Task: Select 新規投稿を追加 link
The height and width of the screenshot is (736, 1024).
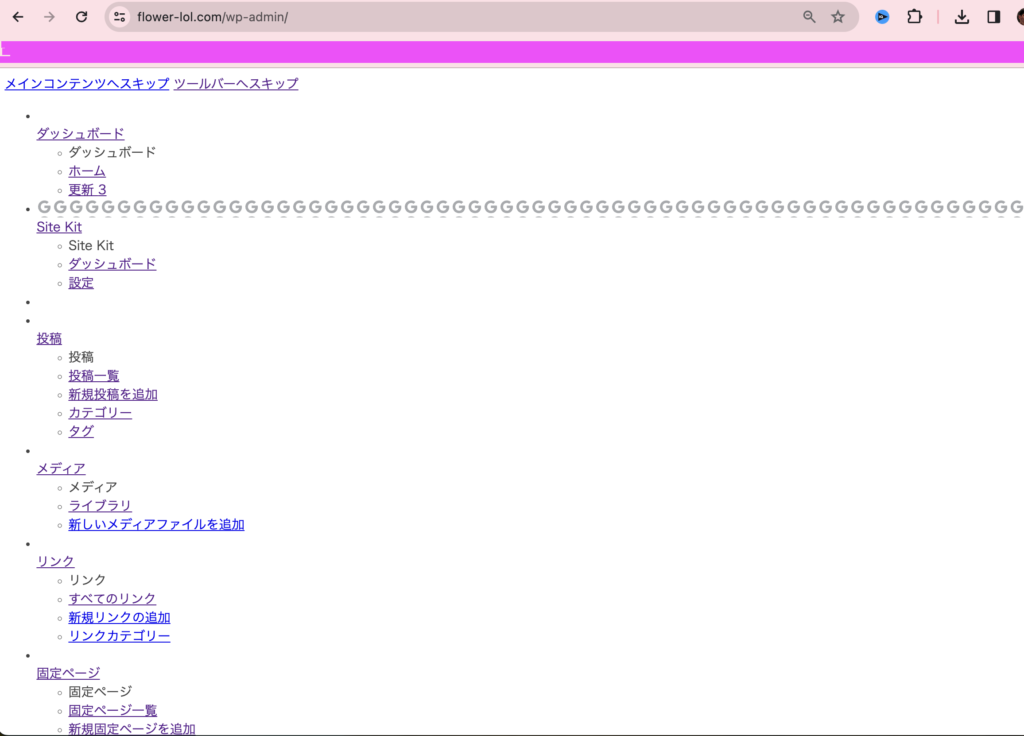Action: tap(113, 394)
